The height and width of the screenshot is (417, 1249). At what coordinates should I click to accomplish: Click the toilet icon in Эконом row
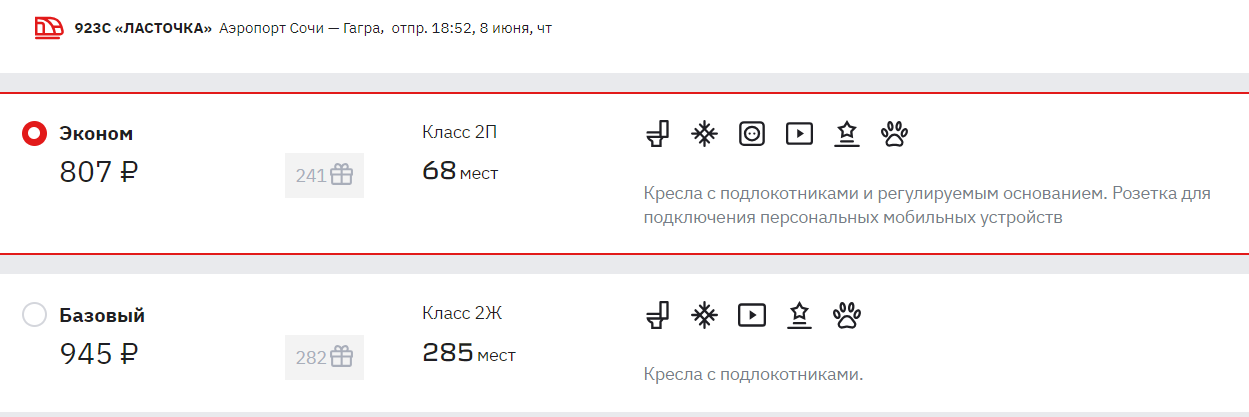(x=657, y=133)
